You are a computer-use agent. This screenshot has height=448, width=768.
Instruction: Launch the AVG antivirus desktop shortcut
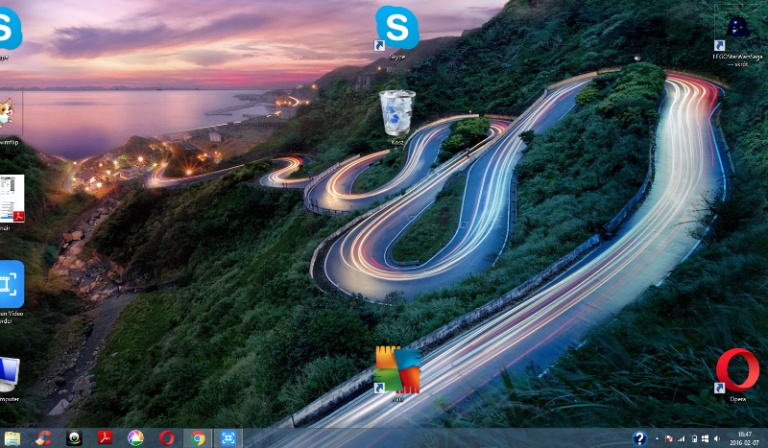click(x=397, y=370)
